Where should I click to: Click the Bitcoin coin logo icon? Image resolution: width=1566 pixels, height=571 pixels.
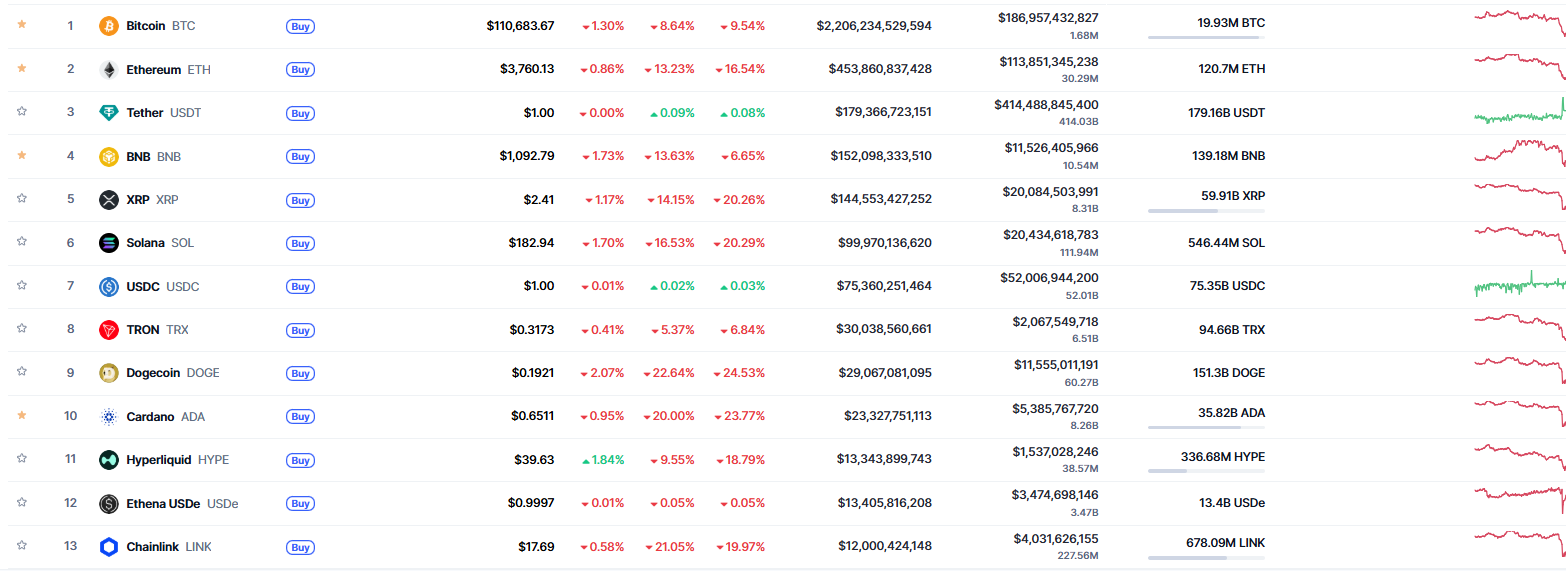(109, 26)
